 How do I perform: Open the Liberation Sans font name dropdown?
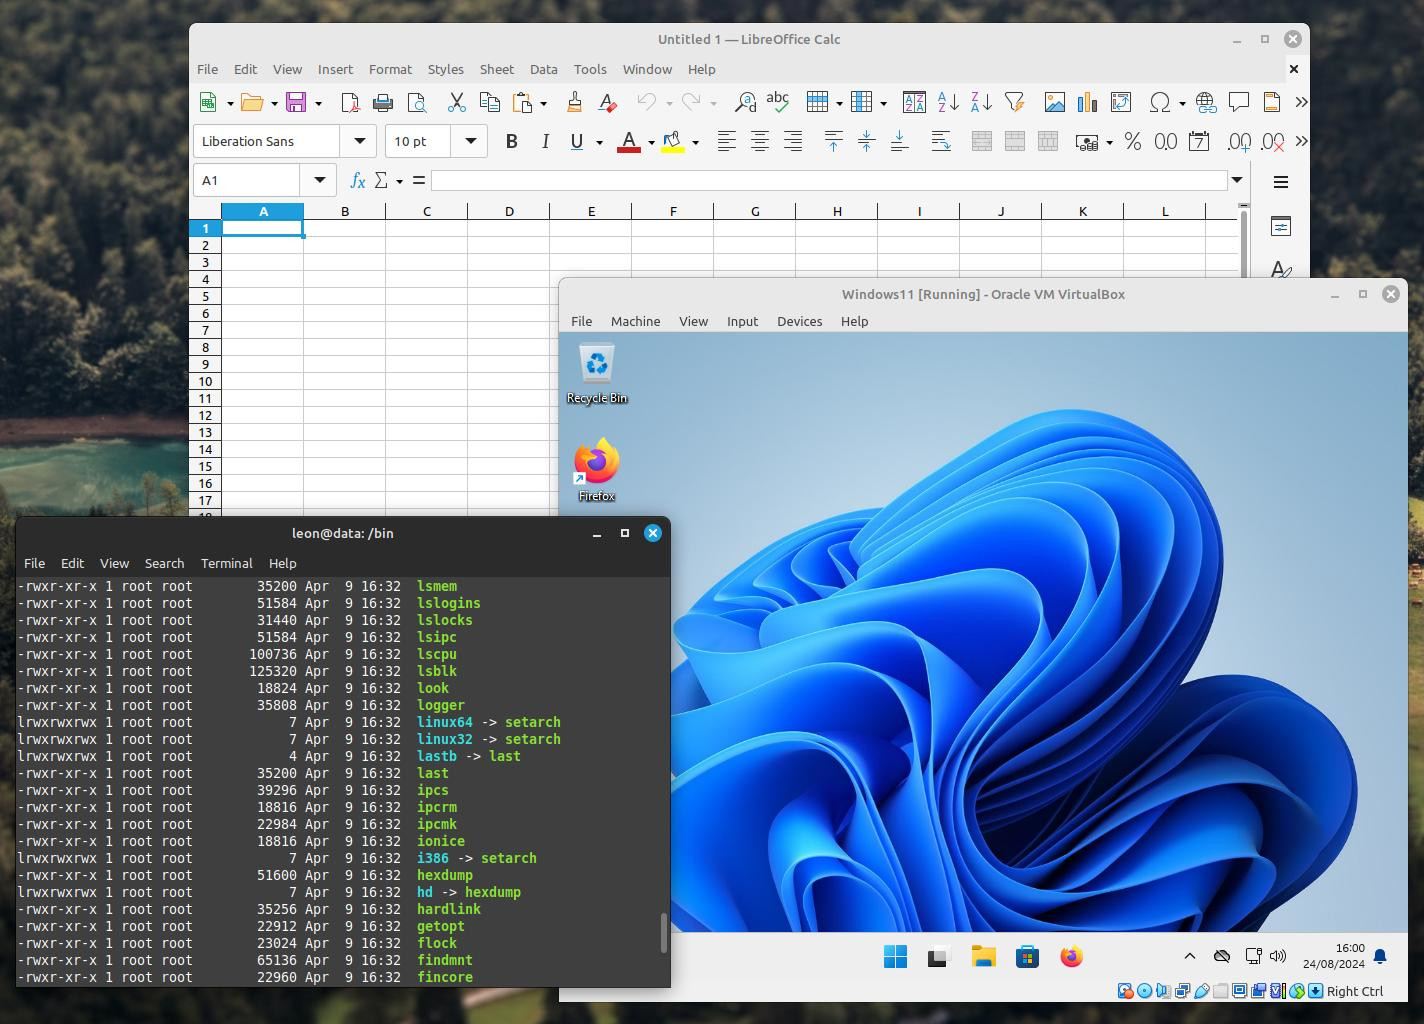click(x=358, y=141)
